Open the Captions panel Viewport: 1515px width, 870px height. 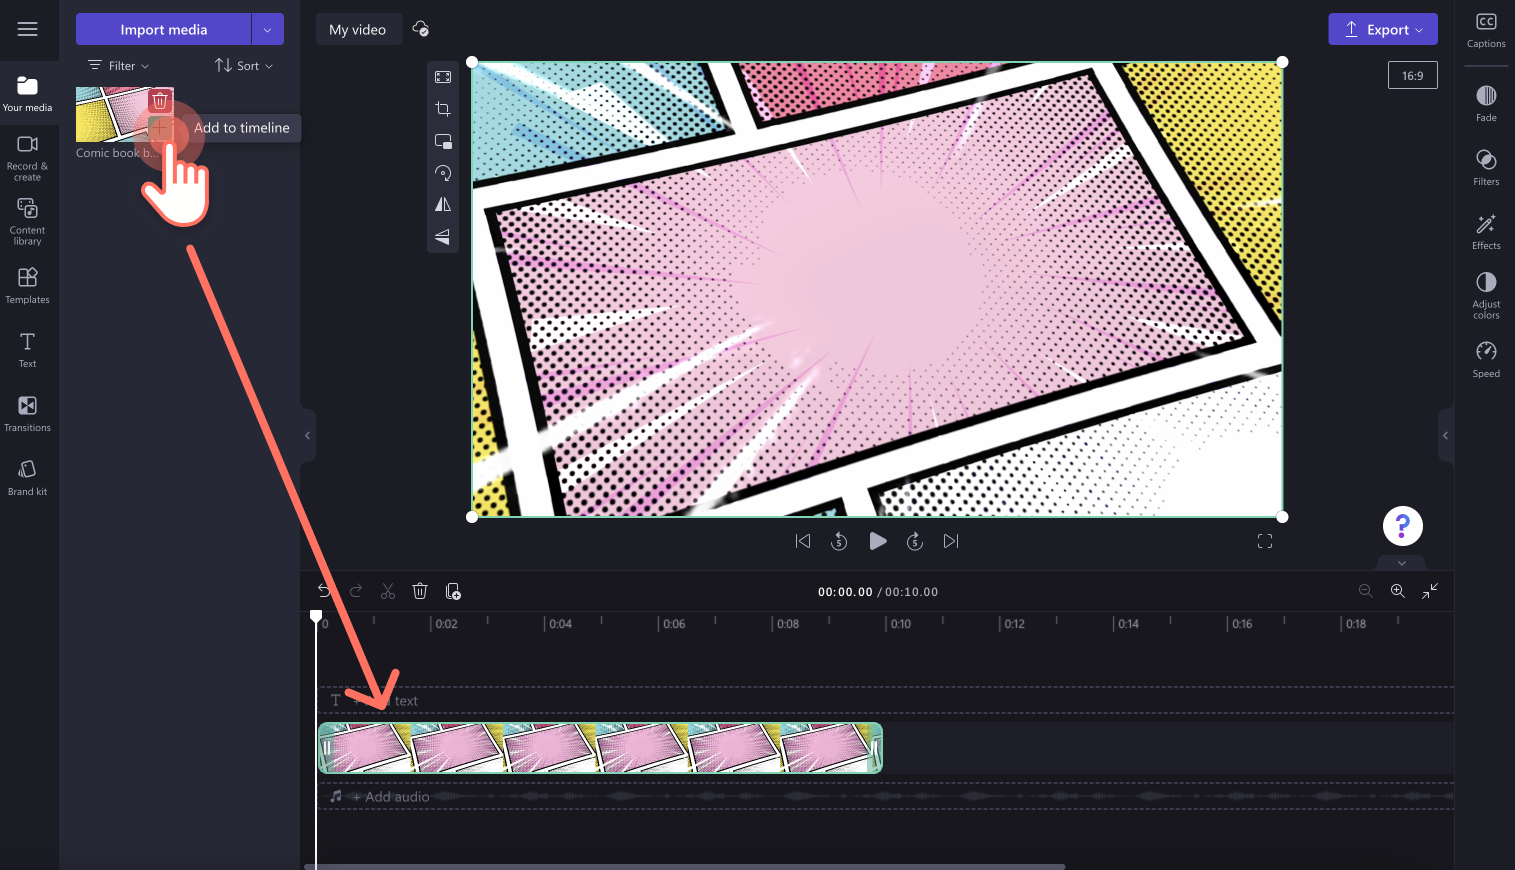pos(1486,30)
